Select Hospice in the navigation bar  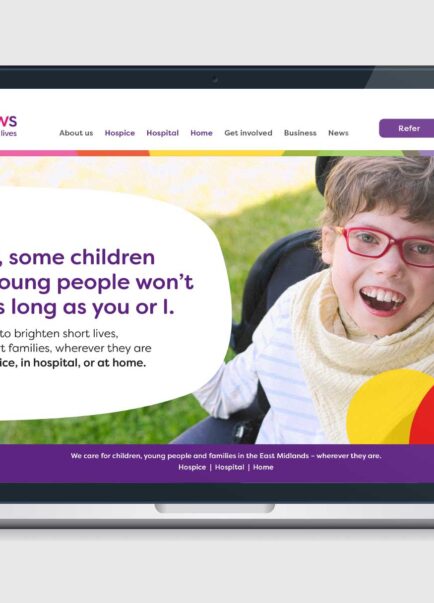(120, 133)
